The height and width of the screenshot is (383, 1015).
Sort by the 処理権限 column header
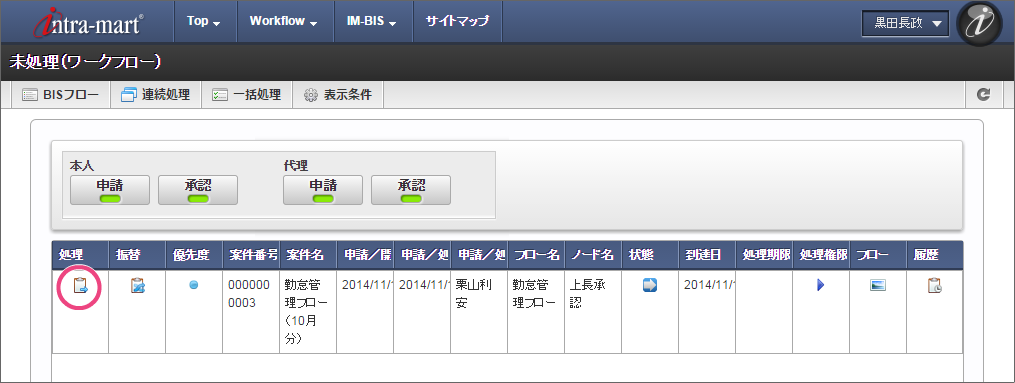821,256
